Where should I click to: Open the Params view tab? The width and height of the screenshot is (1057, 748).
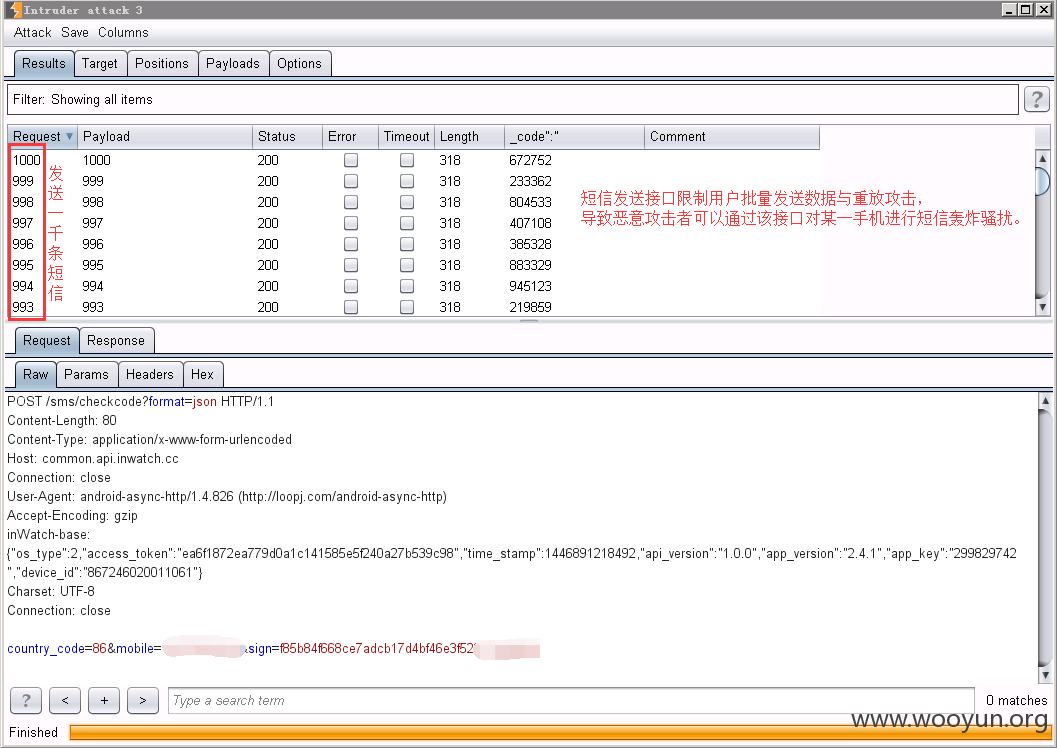pyautogui.click(x=86, y=374)
